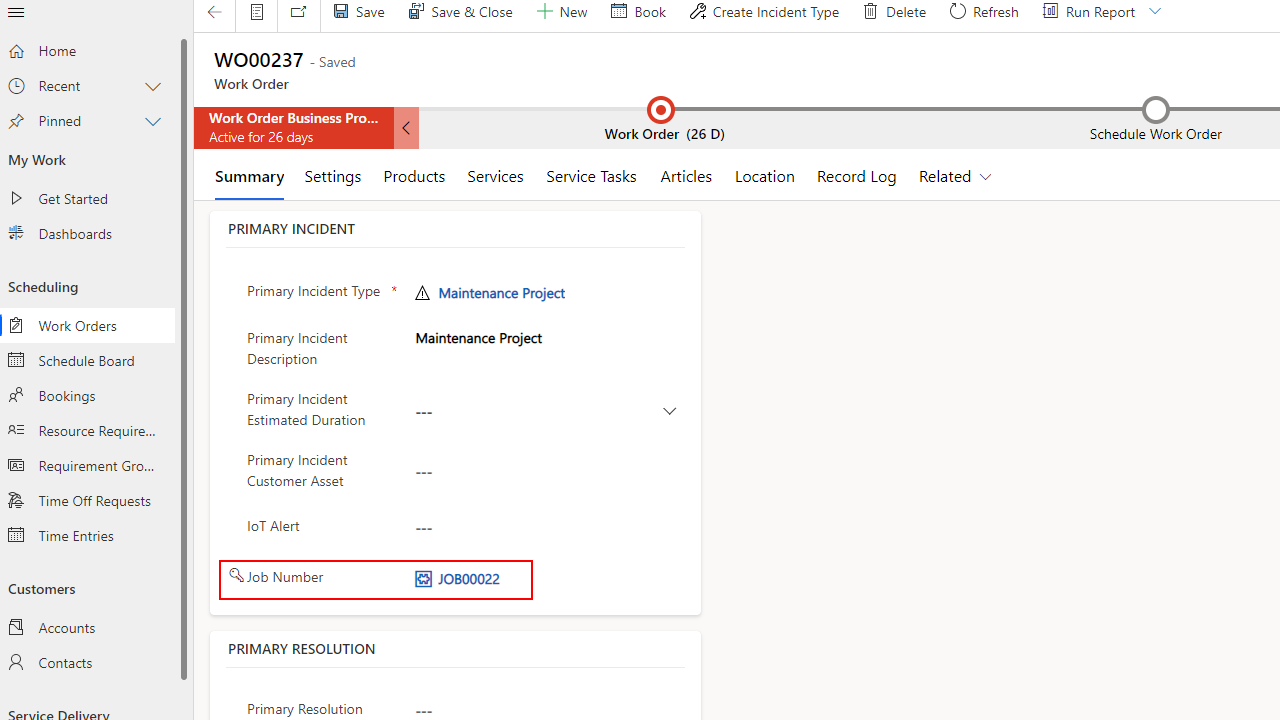Open record in new window icon
1280x720 pixels.
click(299, 12)
